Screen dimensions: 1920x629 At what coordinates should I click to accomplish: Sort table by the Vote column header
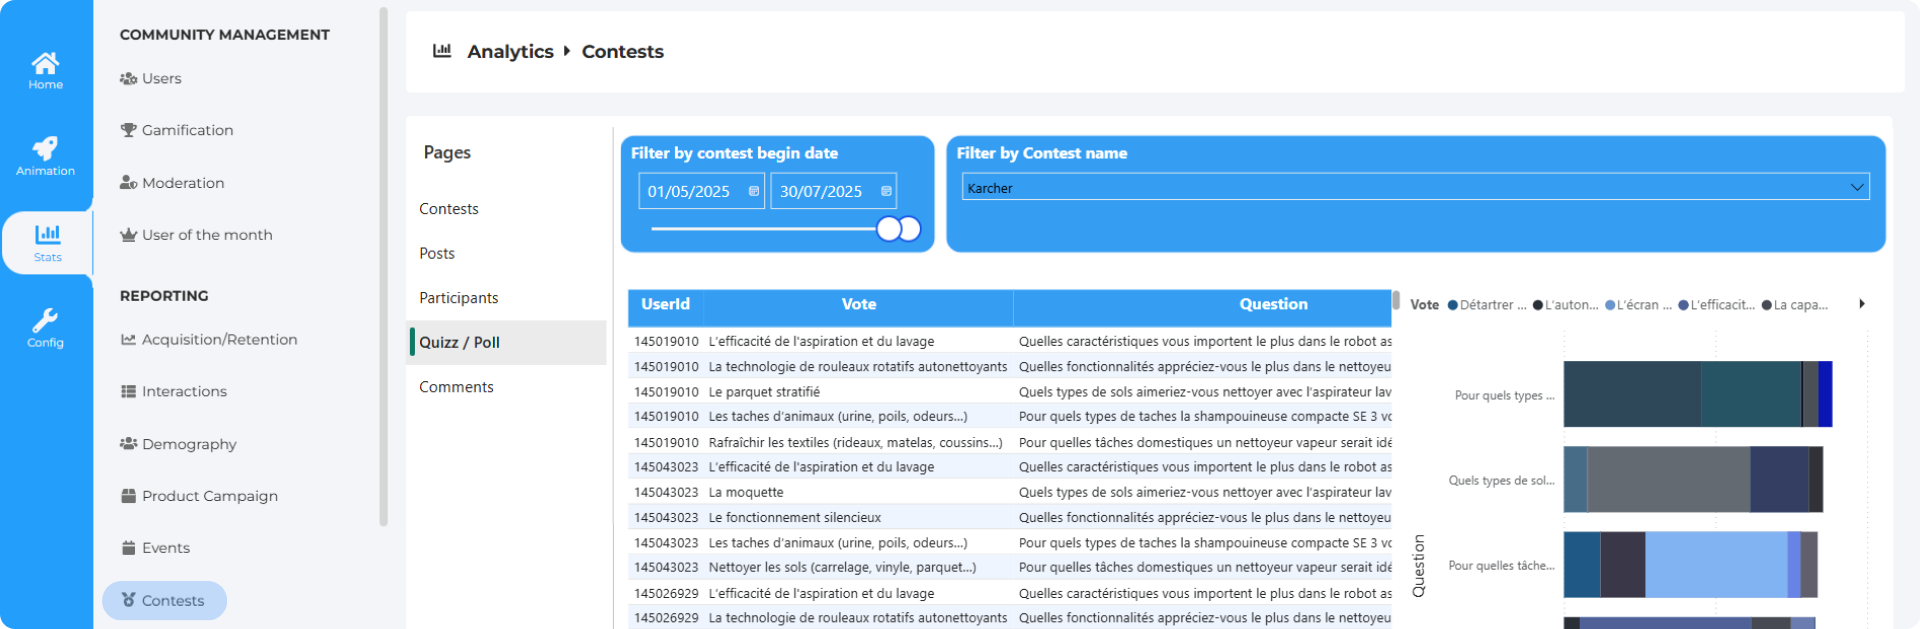(x=858, y=305)
